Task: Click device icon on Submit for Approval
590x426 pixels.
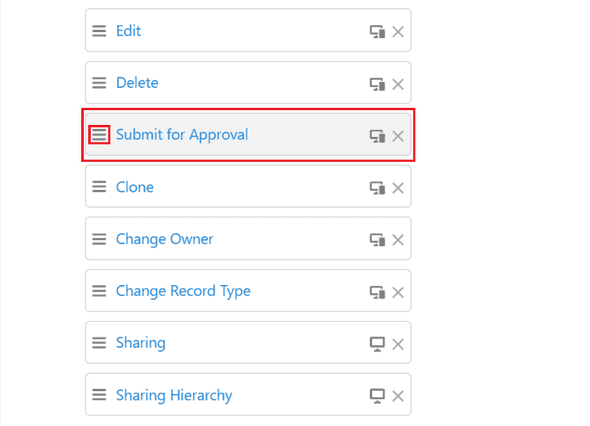Action: tap(377, 136)
